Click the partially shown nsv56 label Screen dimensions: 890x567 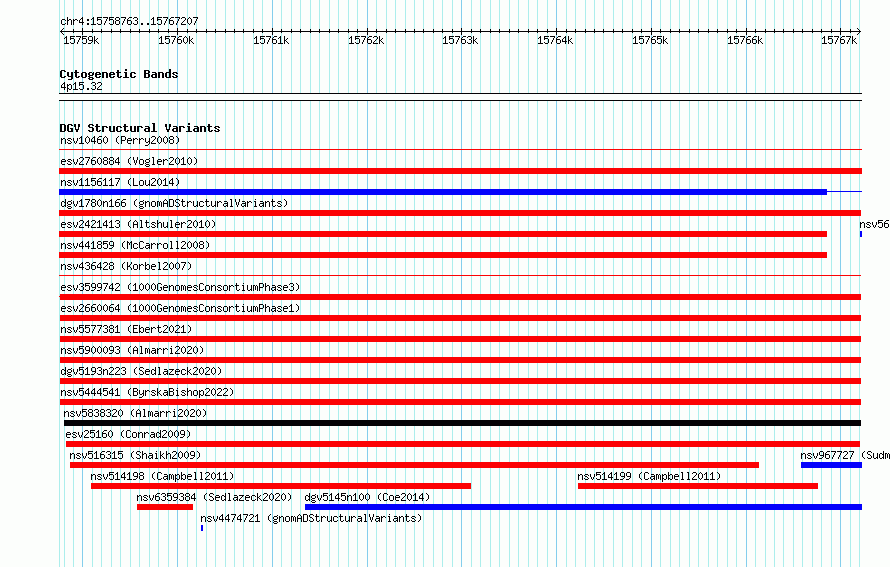(x=874, y=224)
